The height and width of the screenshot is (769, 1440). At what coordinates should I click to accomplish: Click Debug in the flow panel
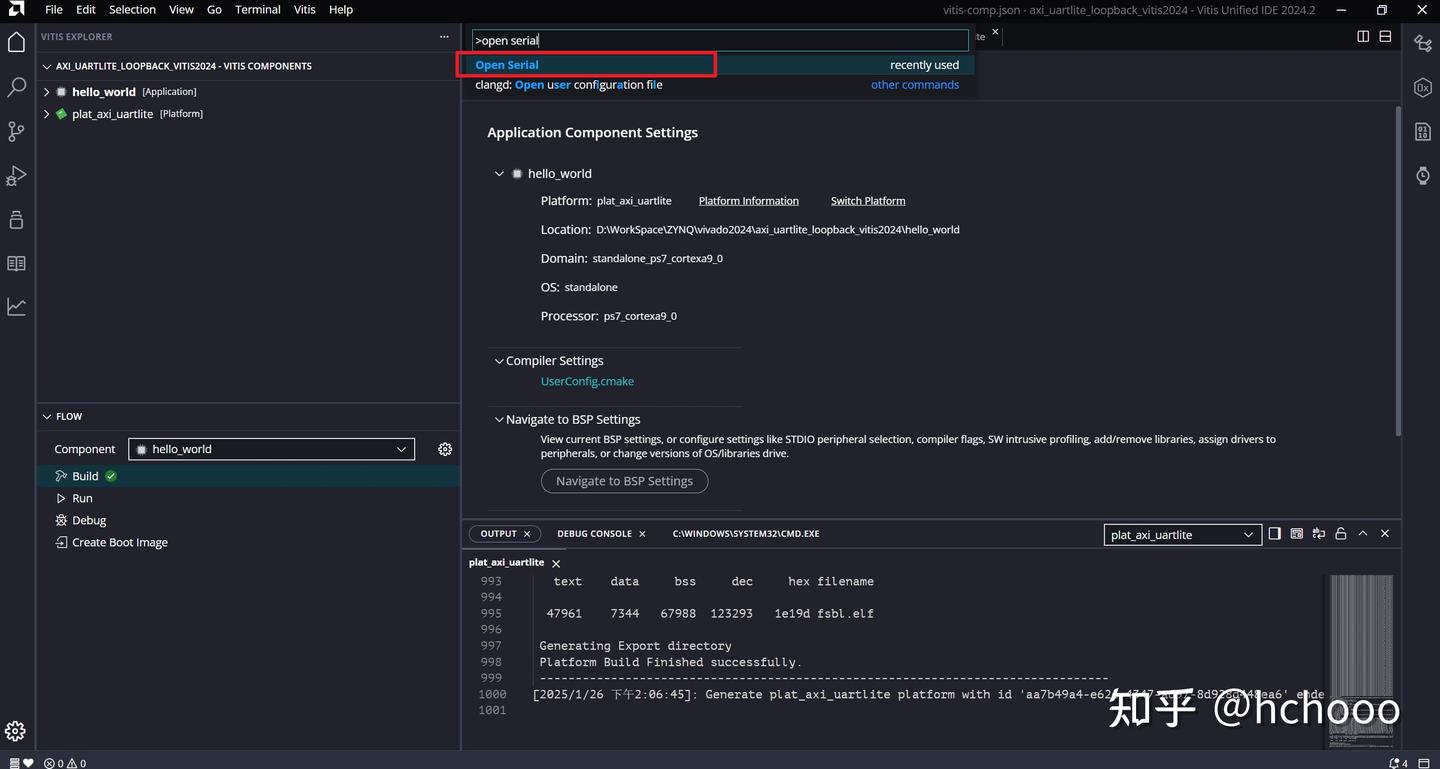click(x=89, y=520)
